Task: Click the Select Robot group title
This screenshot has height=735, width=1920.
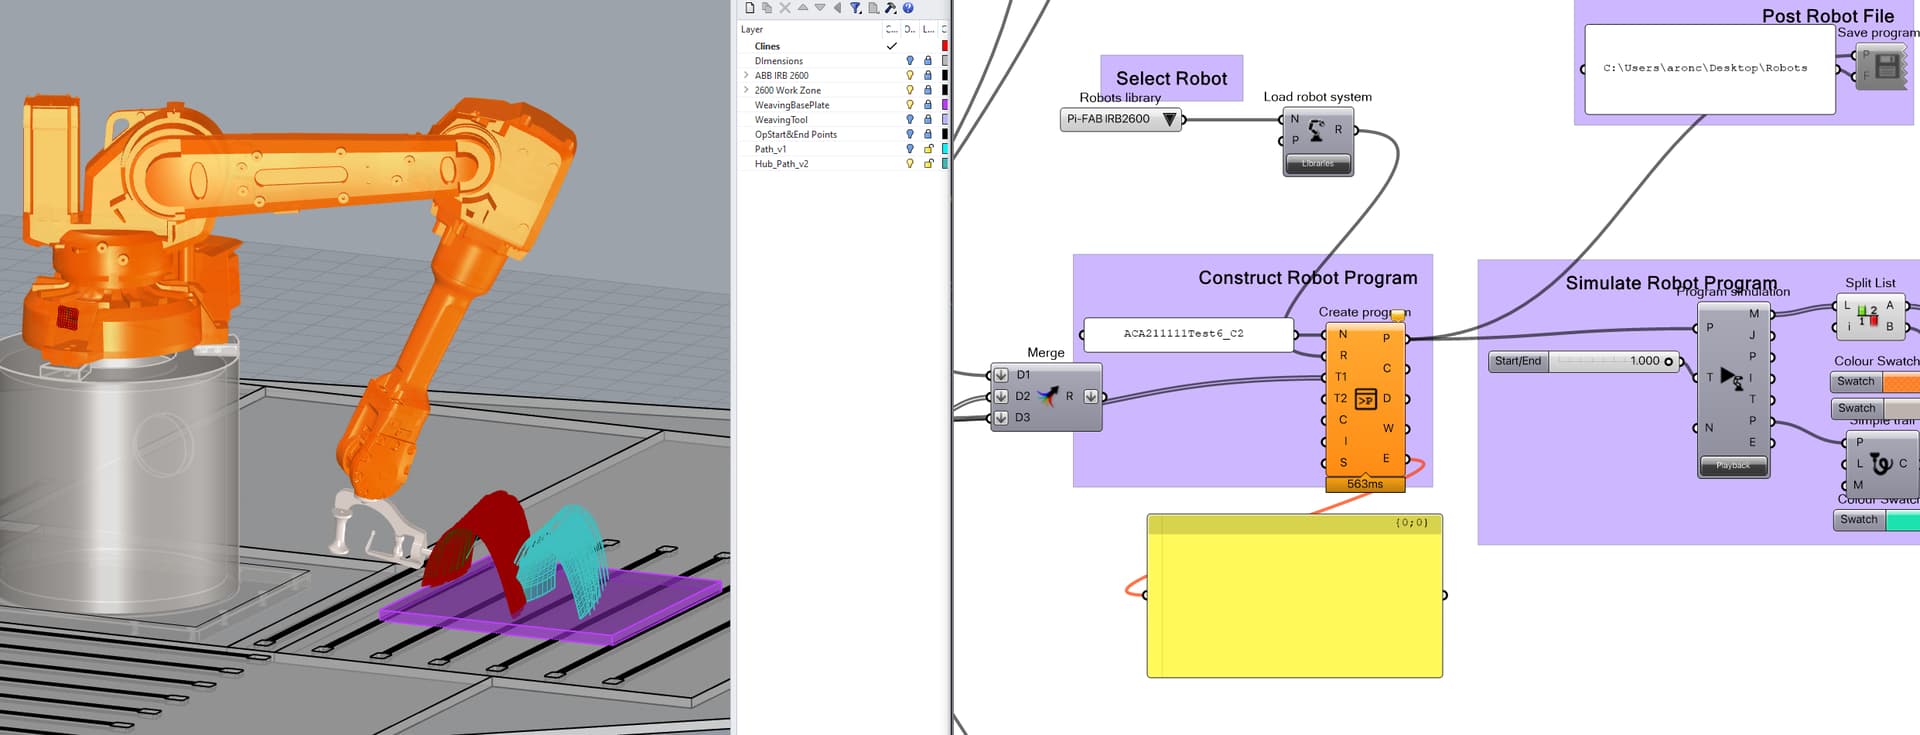Action: [1171, 78]
